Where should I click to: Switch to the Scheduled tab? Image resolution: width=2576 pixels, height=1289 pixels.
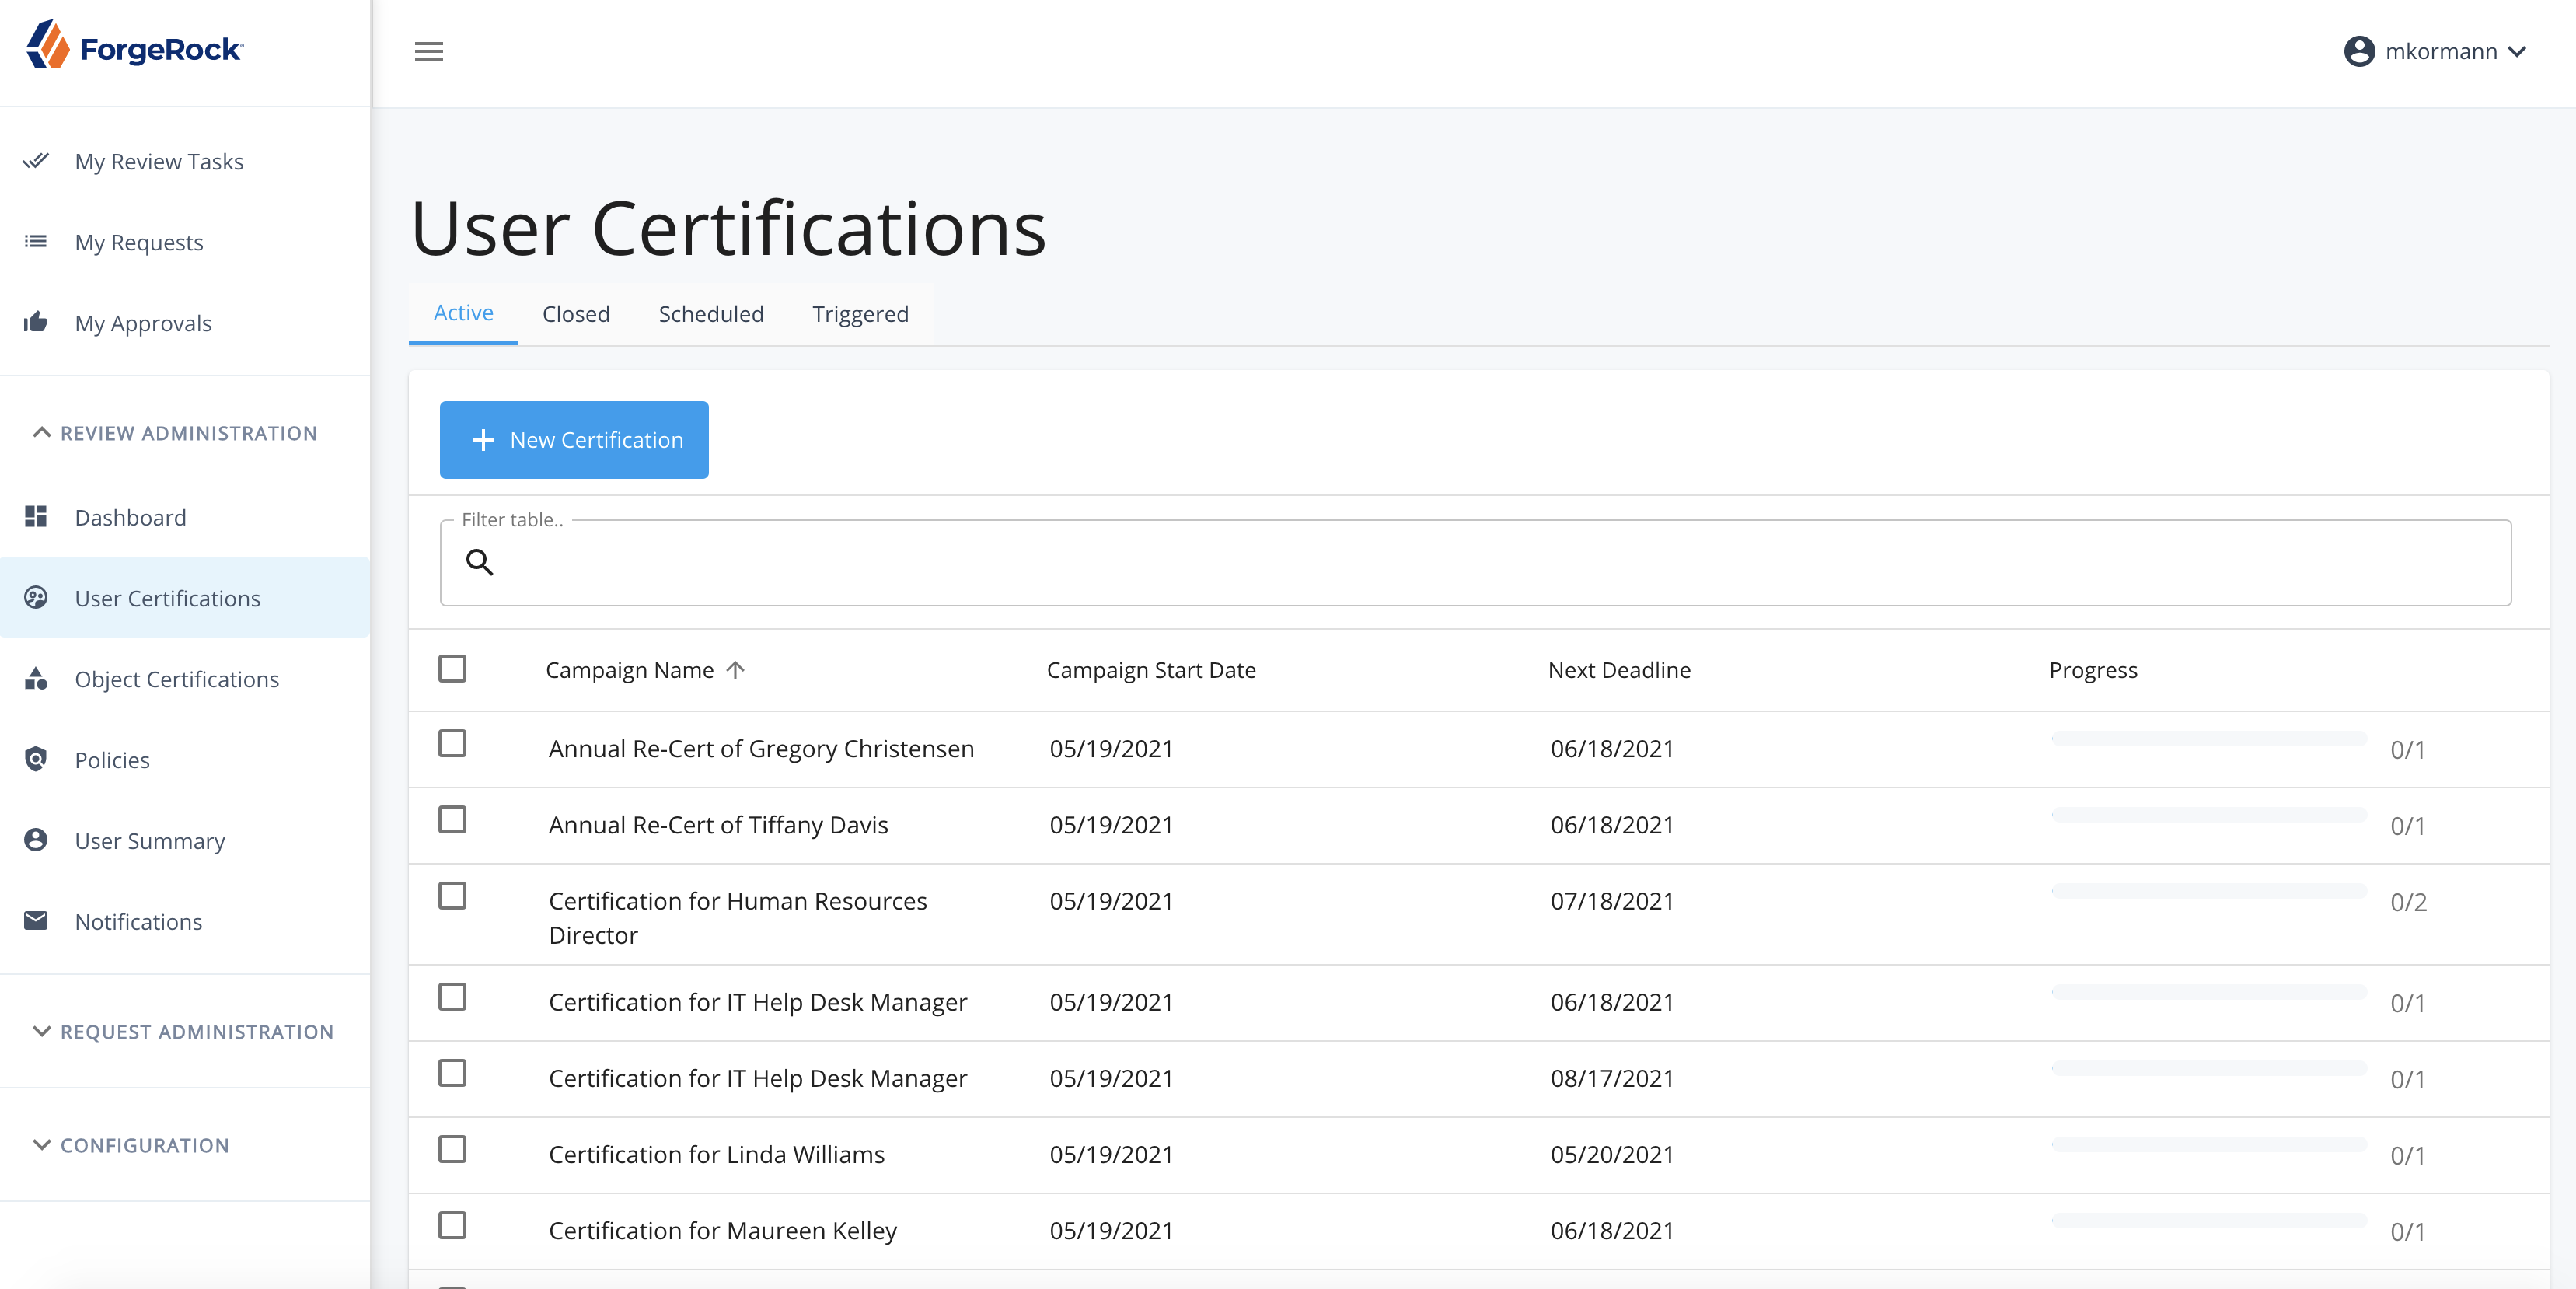coord(711,314)
